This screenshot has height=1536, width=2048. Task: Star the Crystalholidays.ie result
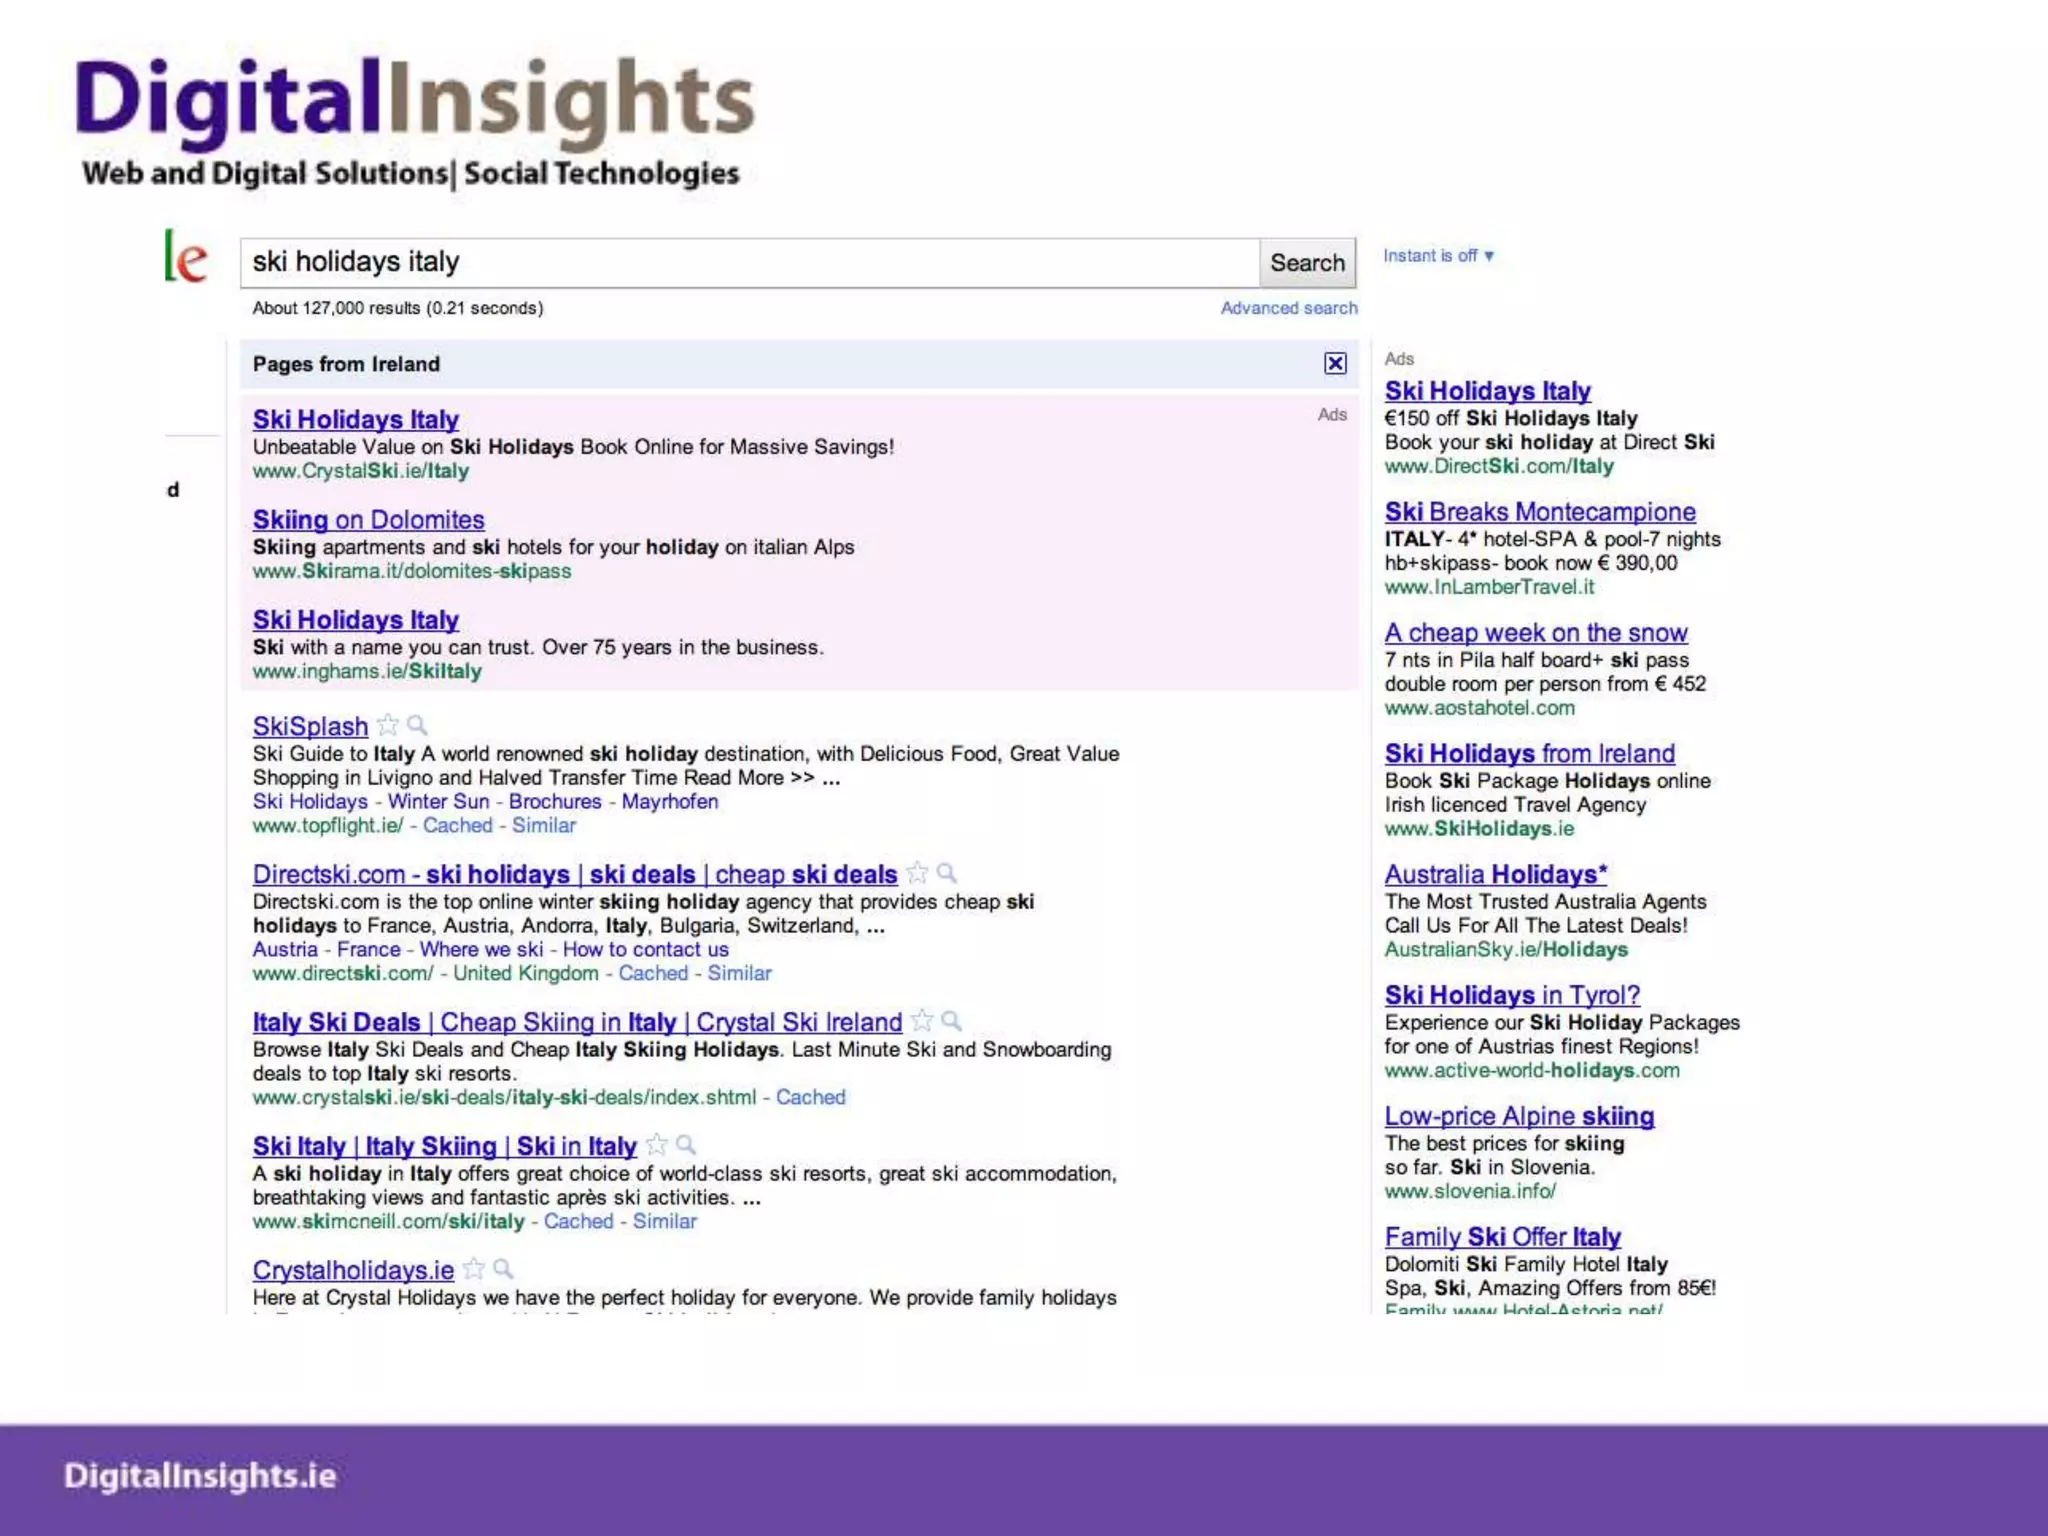pos(474,1269)
